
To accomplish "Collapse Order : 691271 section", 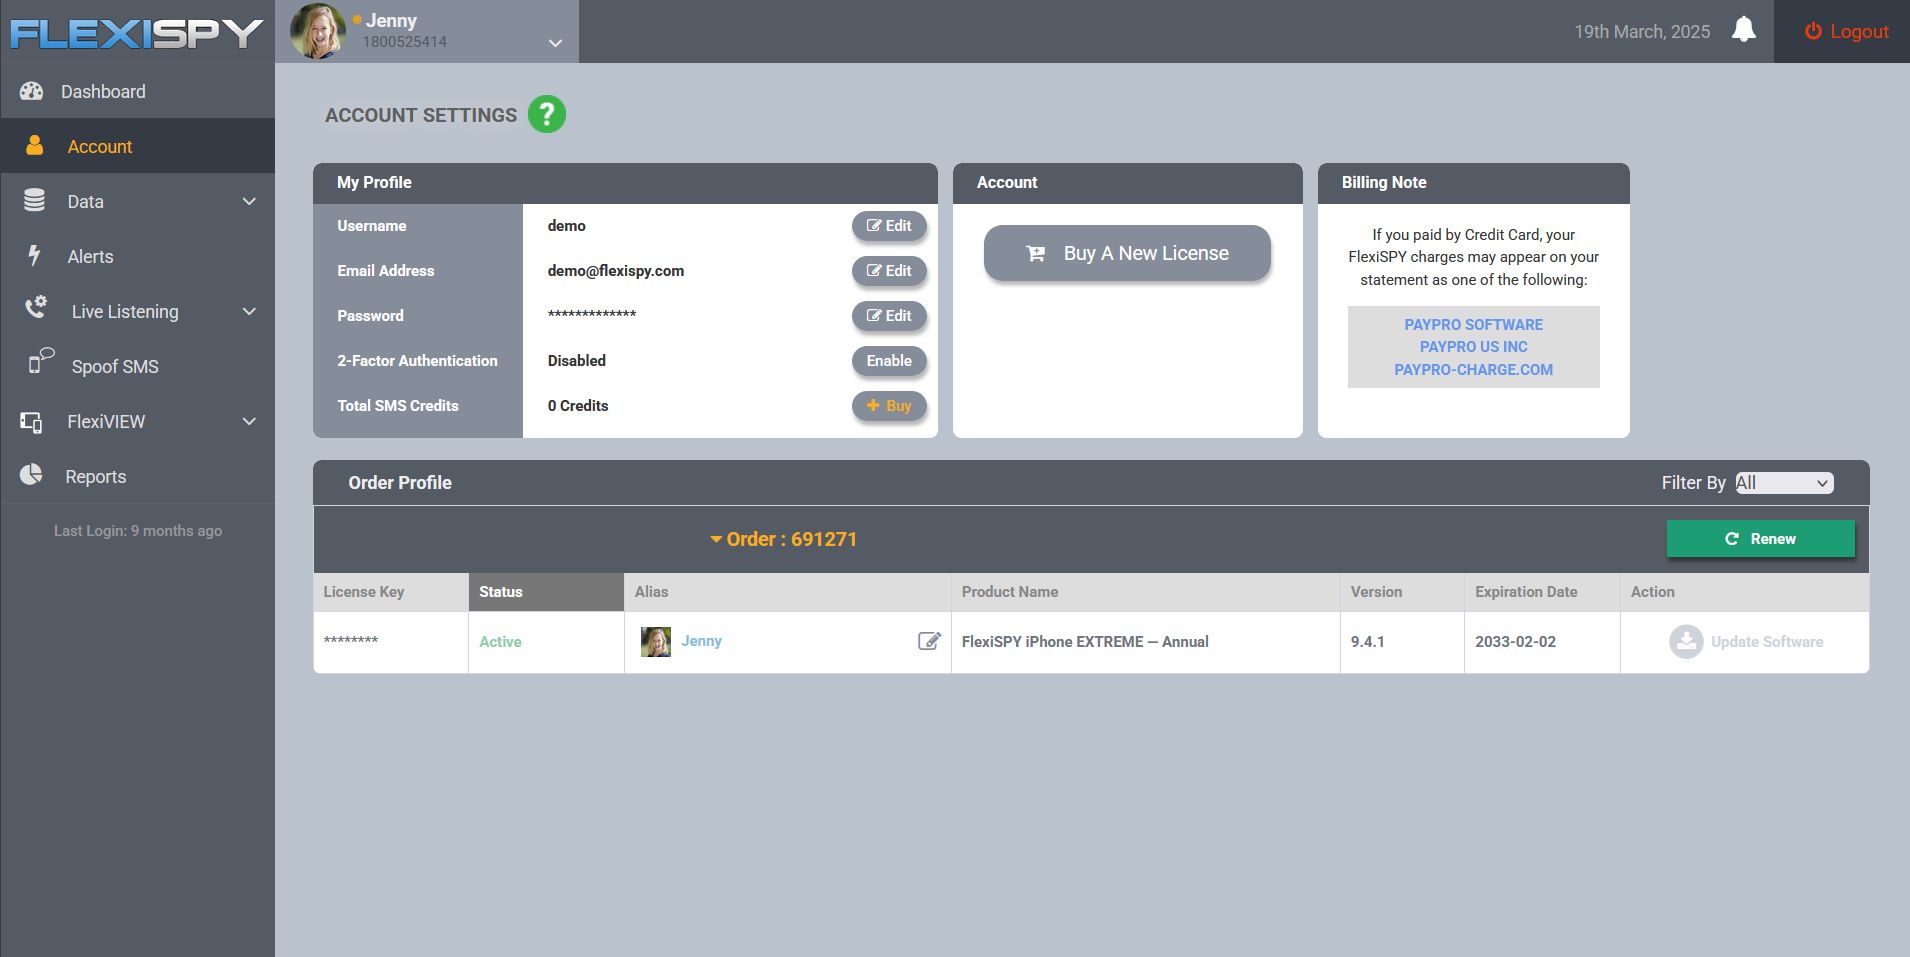I will 783,539.
